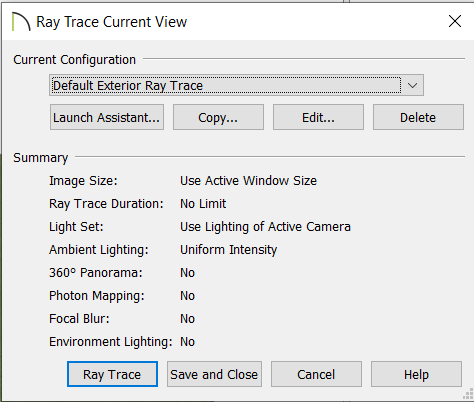The image size is (474, 402).
Task: Delete the selected configuration
Action: tap(418, 117)
